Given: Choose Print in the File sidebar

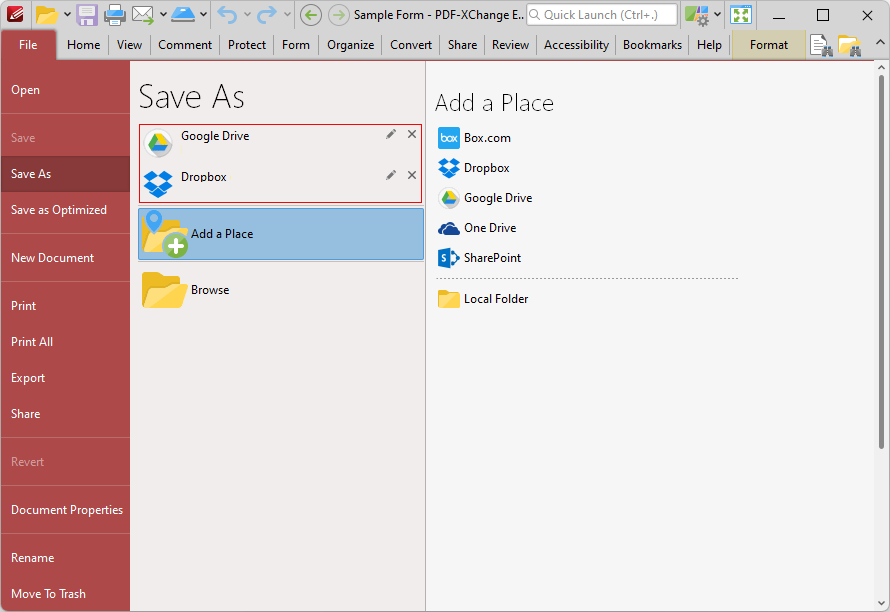Looking at the screenshot, I should point(65,305).
